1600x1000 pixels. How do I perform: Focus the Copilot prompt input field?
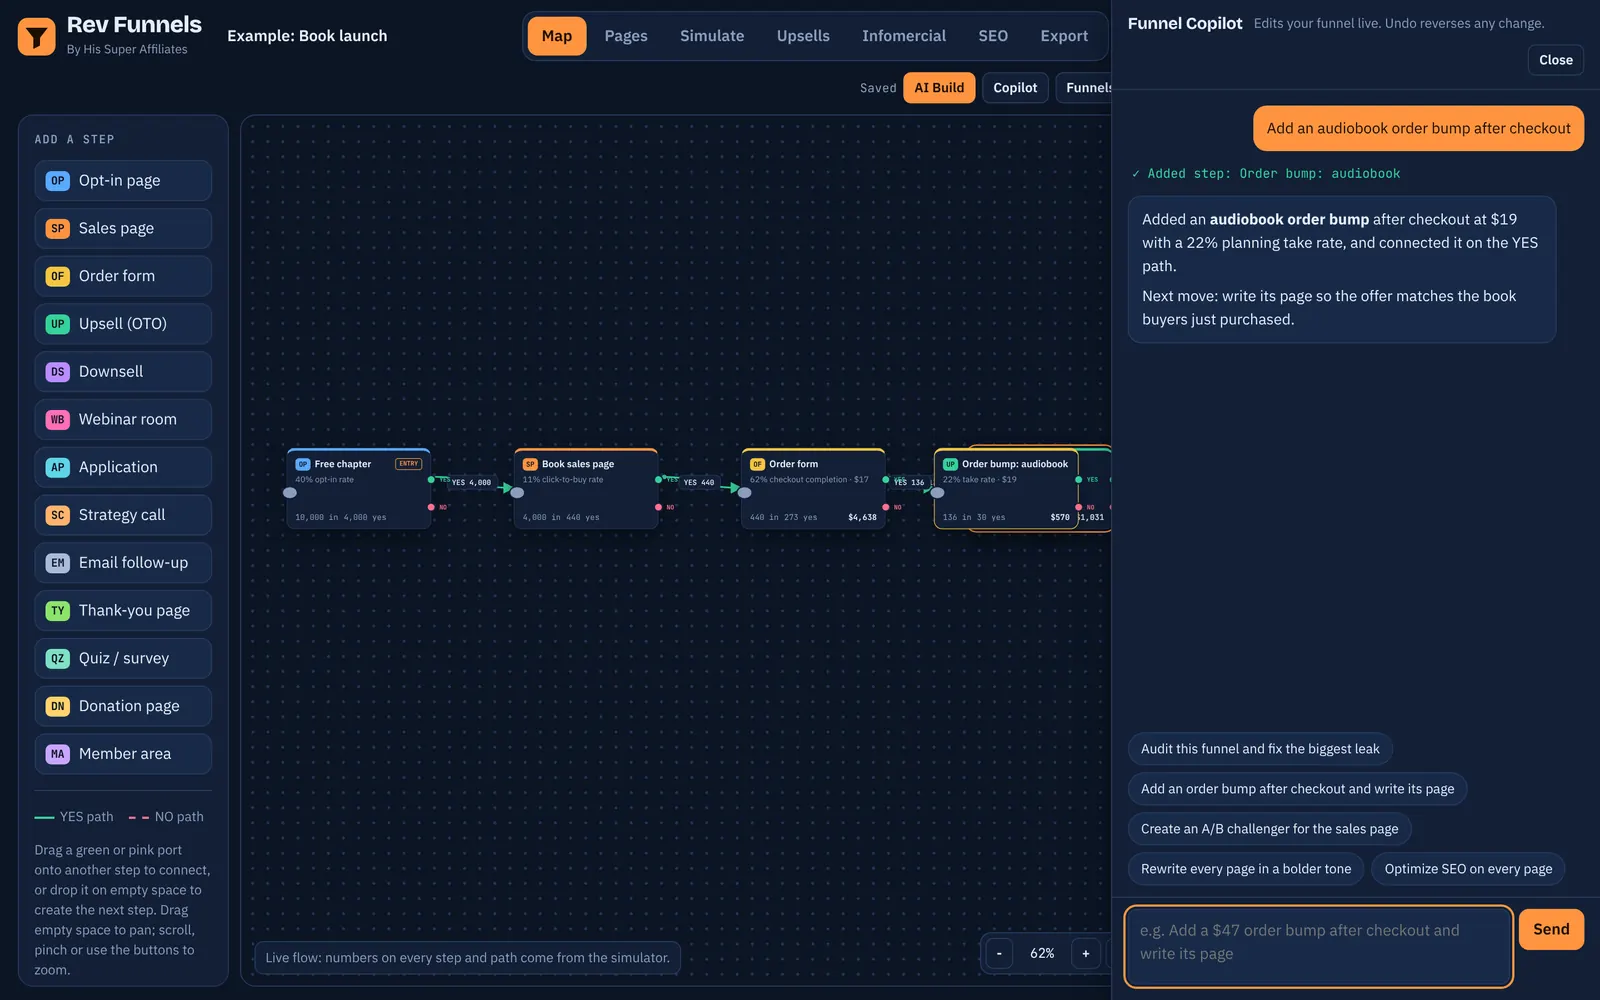tap(1319, 946)
